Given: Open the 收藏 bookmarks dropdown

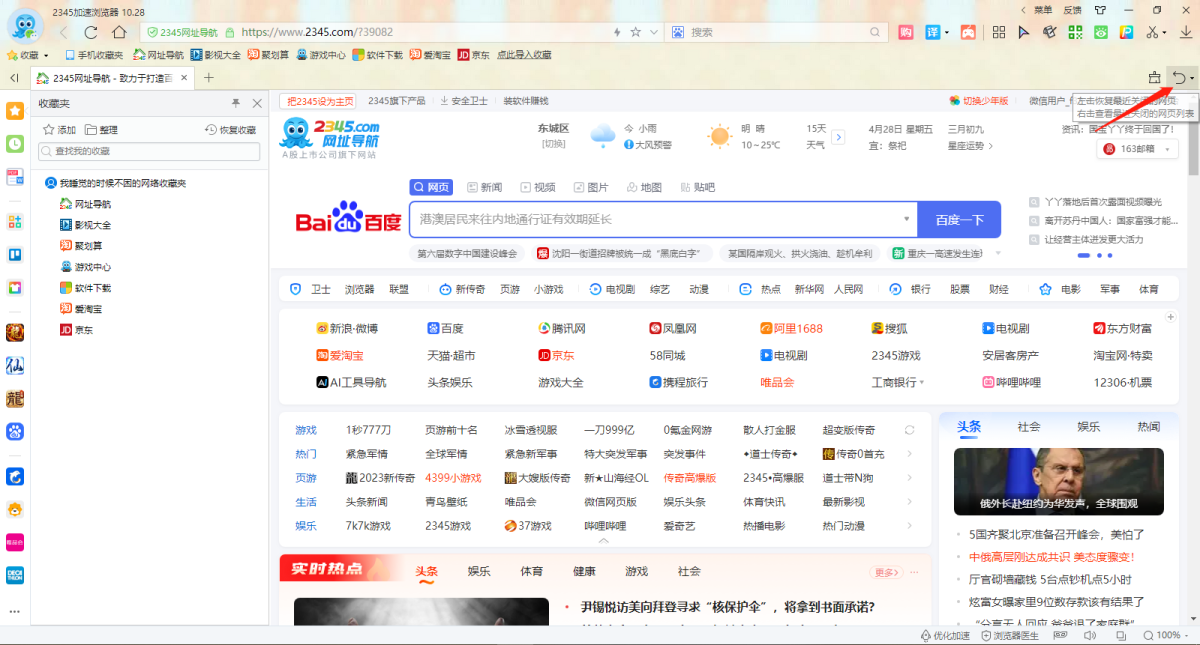Looking at the screenshot, I should [28, 55].
